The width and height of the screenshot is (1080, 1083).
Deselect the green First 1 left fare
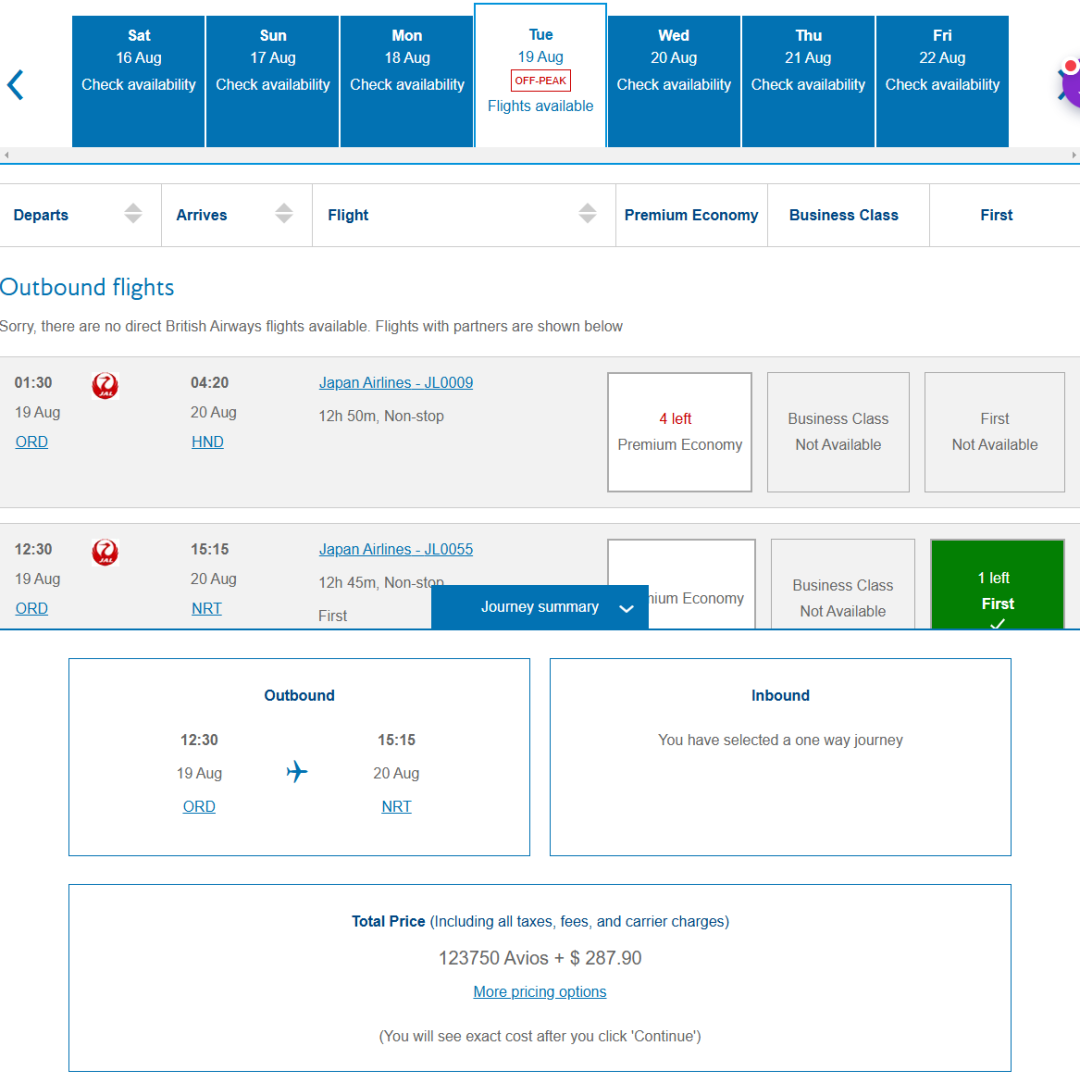click(996, 590)
